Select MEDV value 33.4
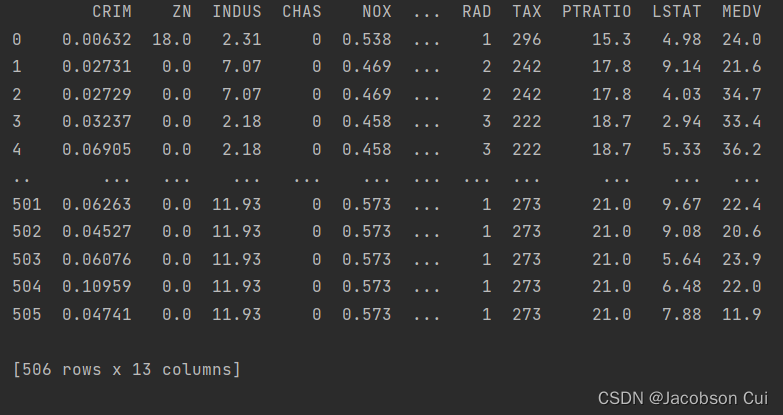783x415 pixels. click(741, 122)
